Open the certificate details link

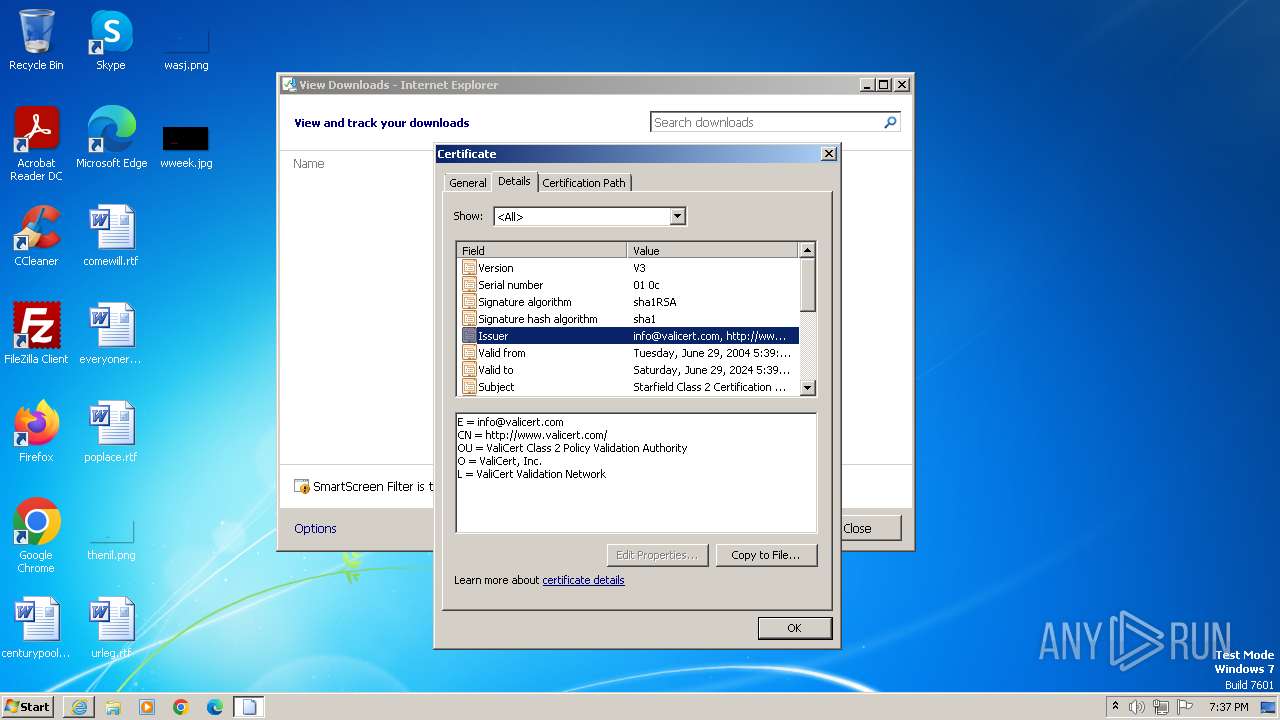[583, 580]
